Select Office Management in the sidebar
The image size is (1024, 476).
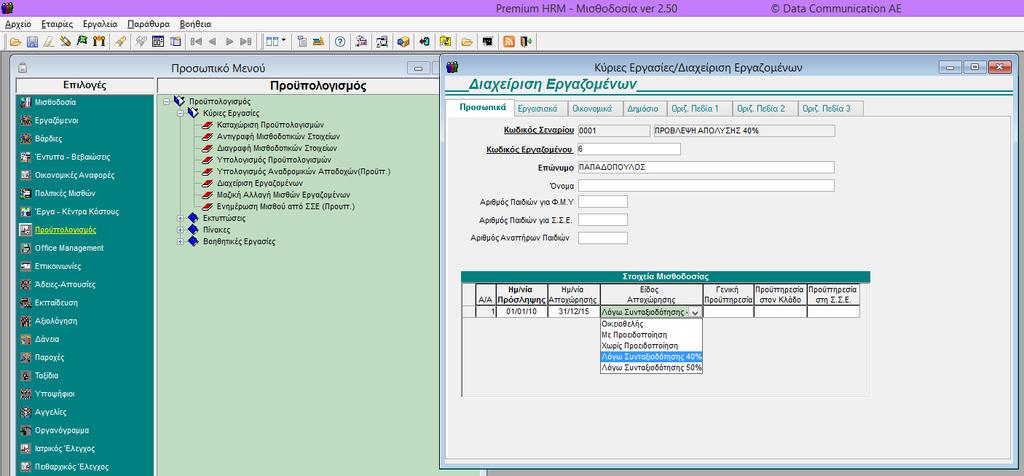(x=69, y=248)
